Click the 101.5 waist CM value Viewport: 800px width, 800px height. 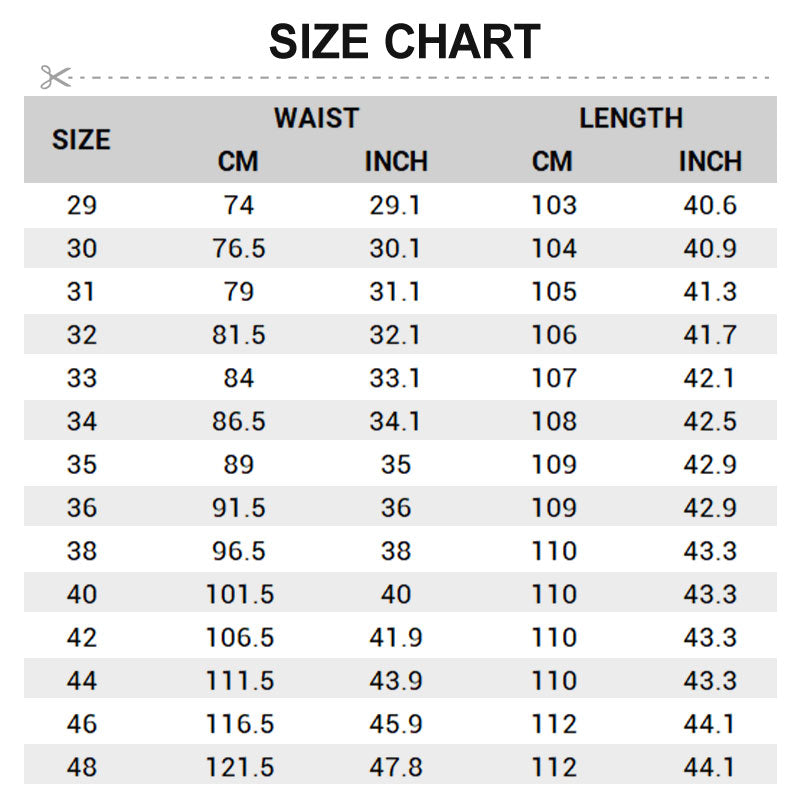(x=239, y=594)
